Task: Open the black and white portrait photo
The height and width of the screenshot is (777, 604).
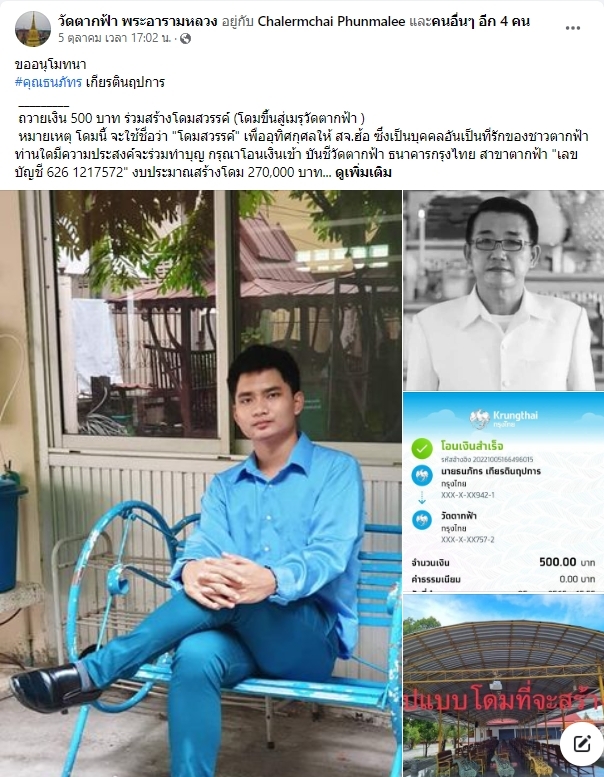Action: (x=504, y=290)
